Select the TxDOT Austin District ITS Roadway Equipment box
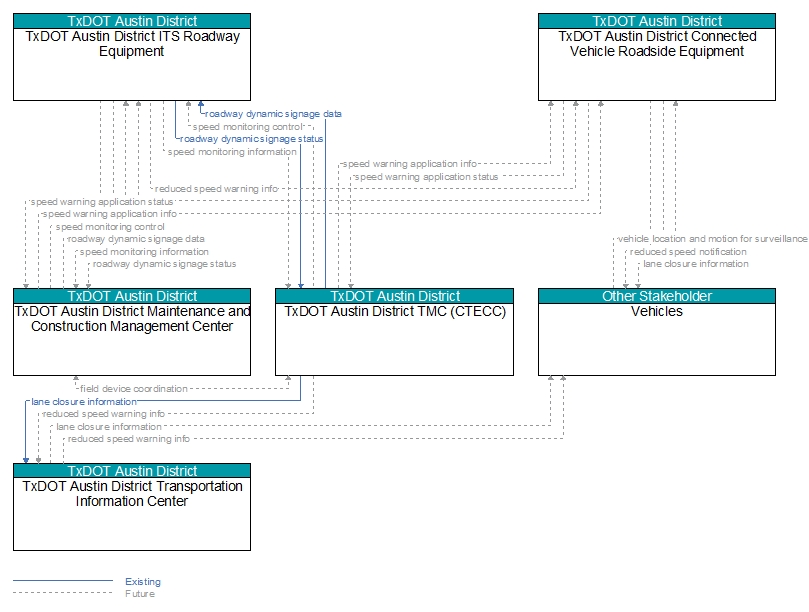 point(132,57)
